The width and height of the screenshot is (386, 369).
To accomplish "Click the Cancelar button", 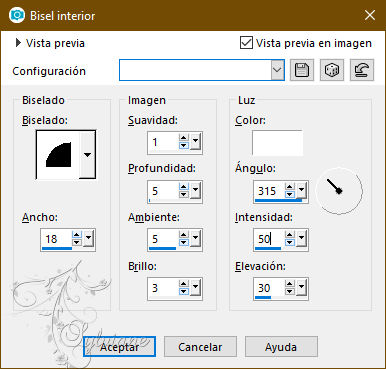I will pos(200,347).
